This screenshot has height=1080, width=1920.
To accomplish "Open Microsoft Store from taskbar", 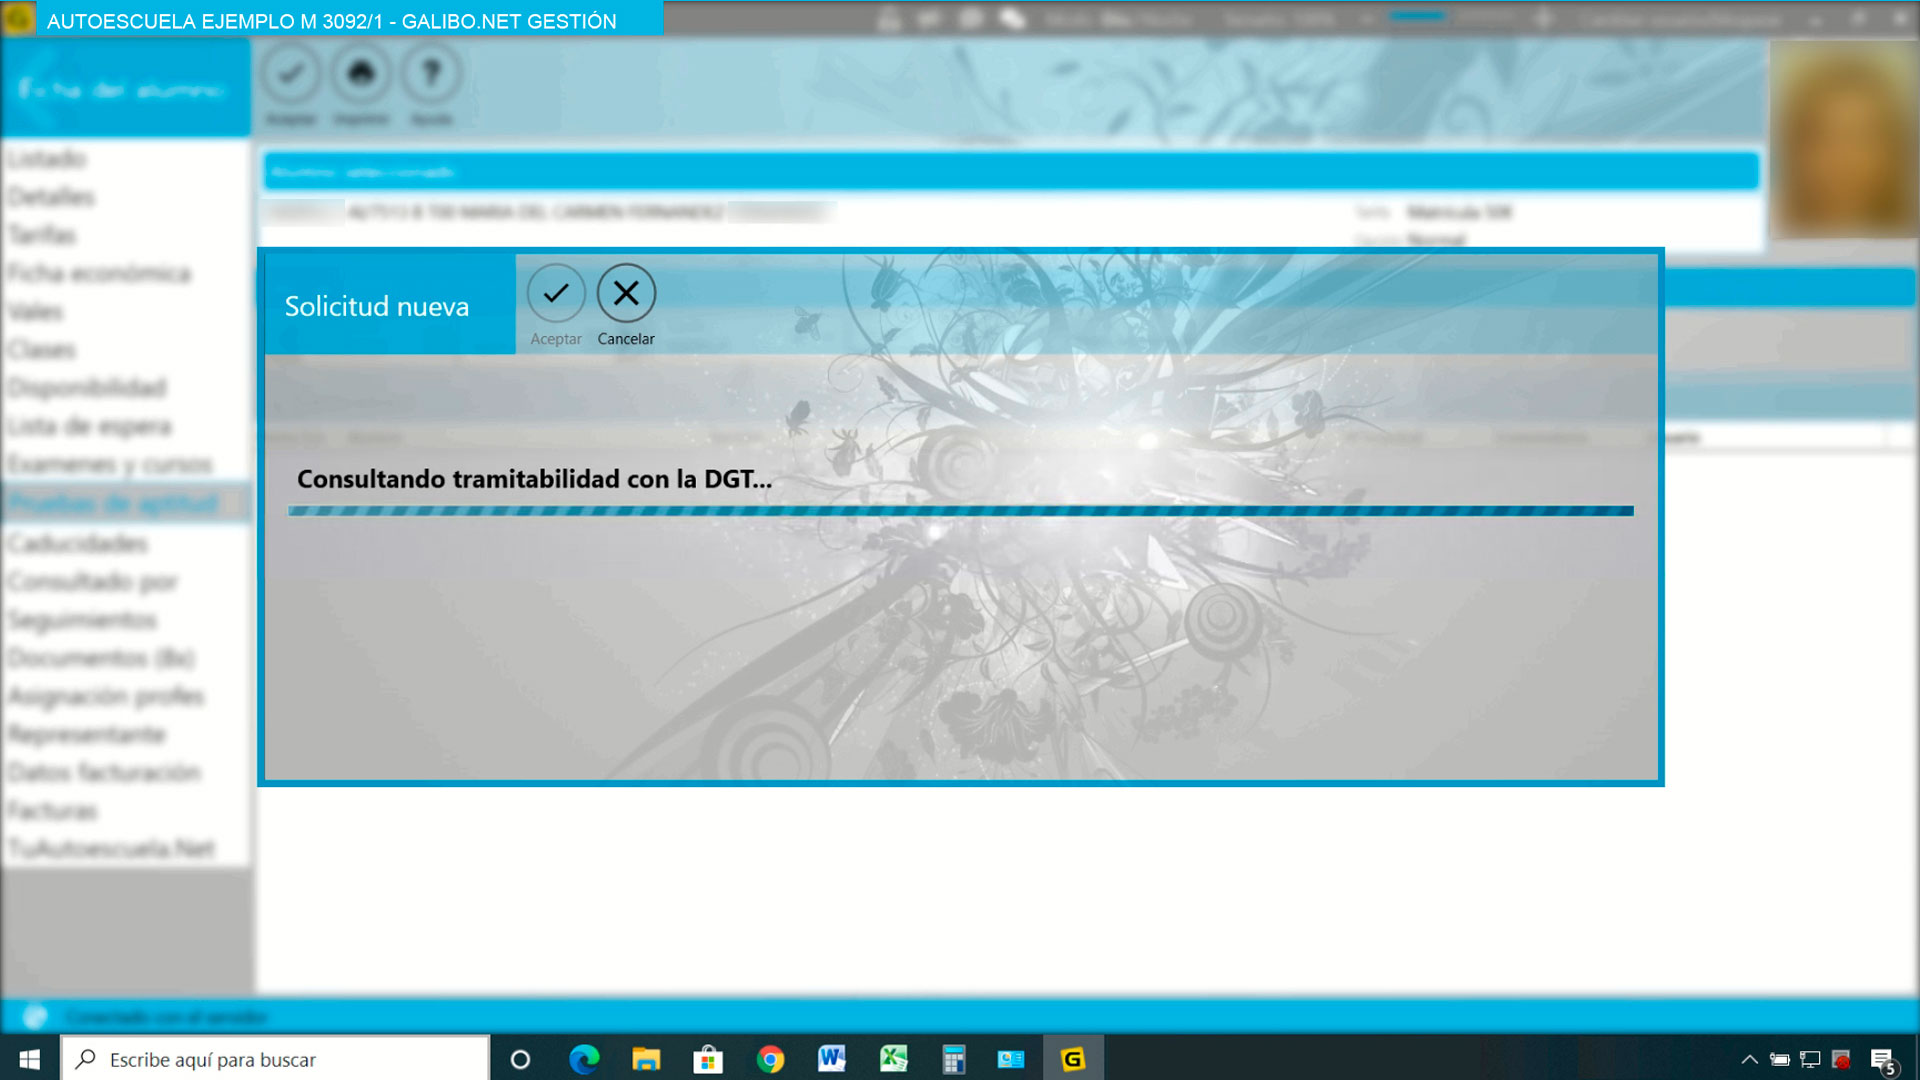I will (708, 1059).
